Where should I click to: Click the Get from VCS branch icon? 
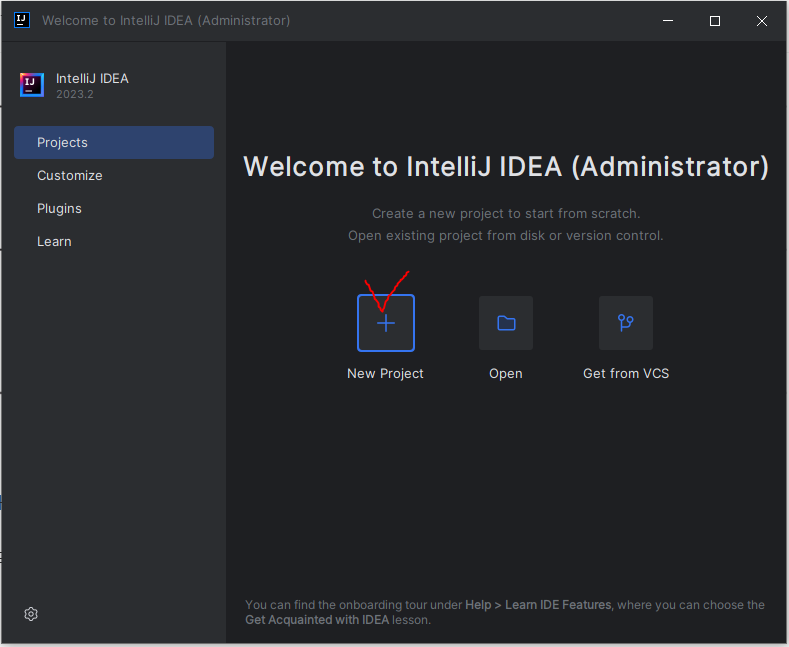coord(625,323)
